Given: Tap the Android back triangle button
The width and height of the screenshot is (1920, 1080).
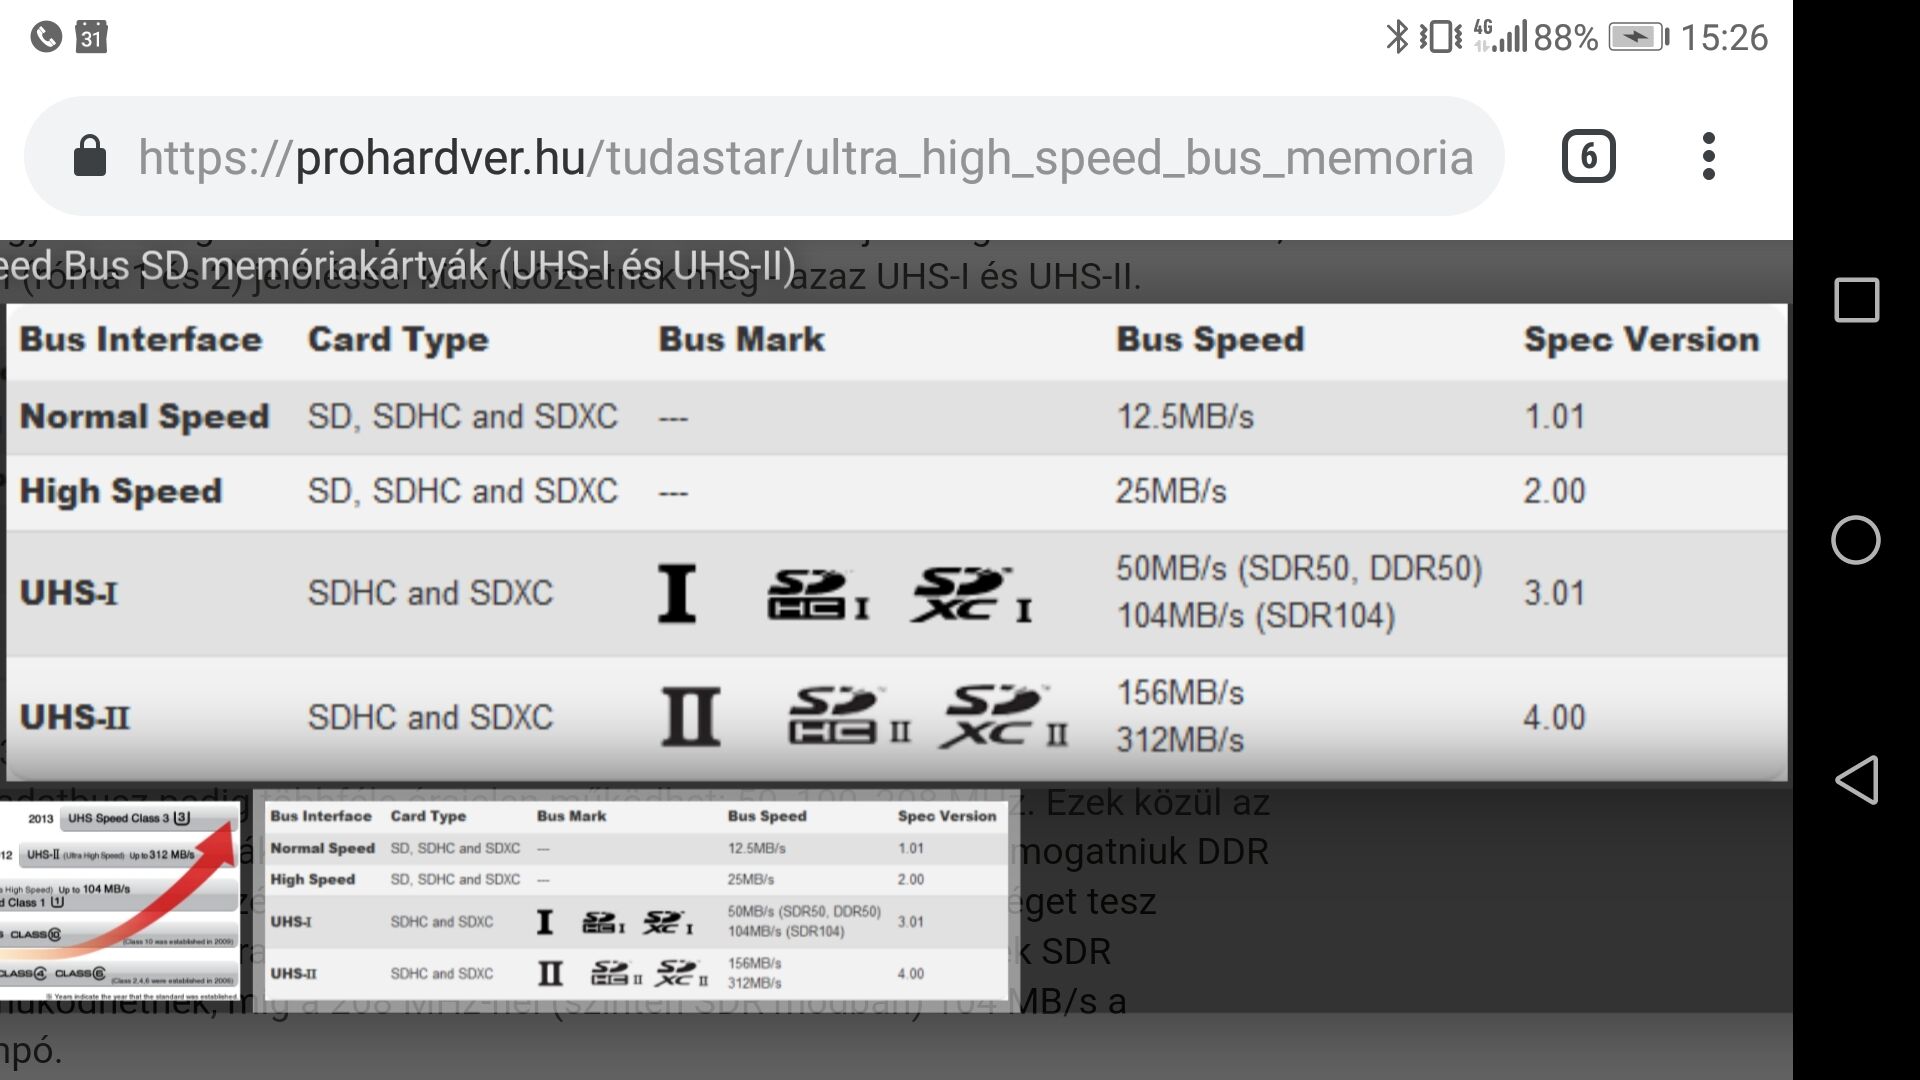Looking at the screenshot, I should coord(1856,780).
